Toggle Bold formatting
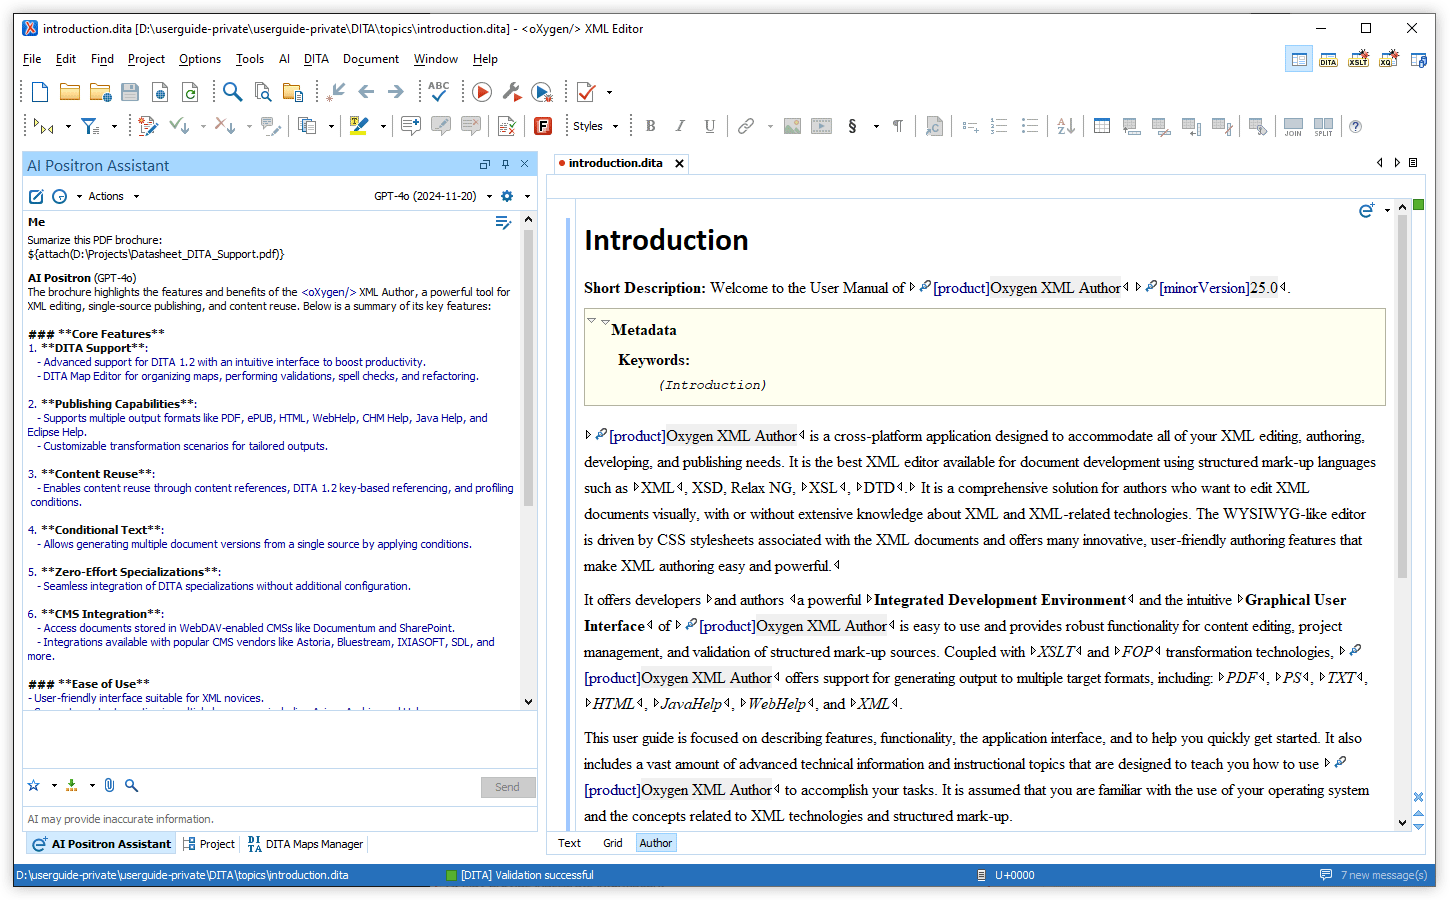Screen dimensions: 1450x900 point(651,126)
